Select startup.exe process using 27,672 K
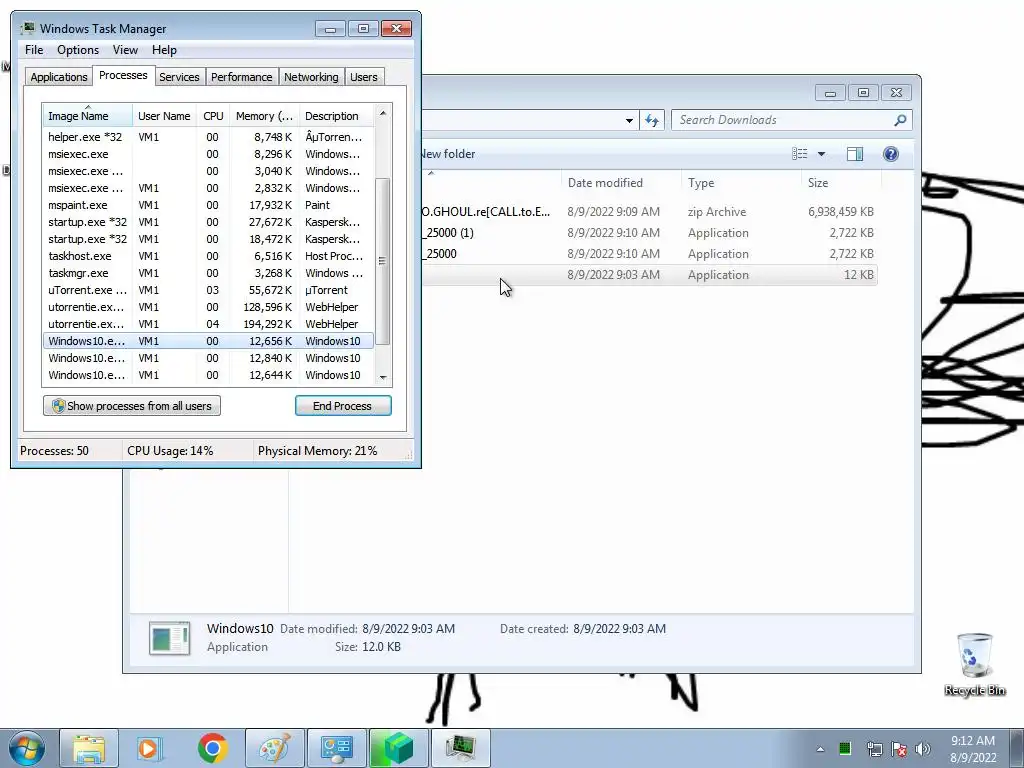The height and width of the screenshot is (768, 1024). tap(208, 222)
